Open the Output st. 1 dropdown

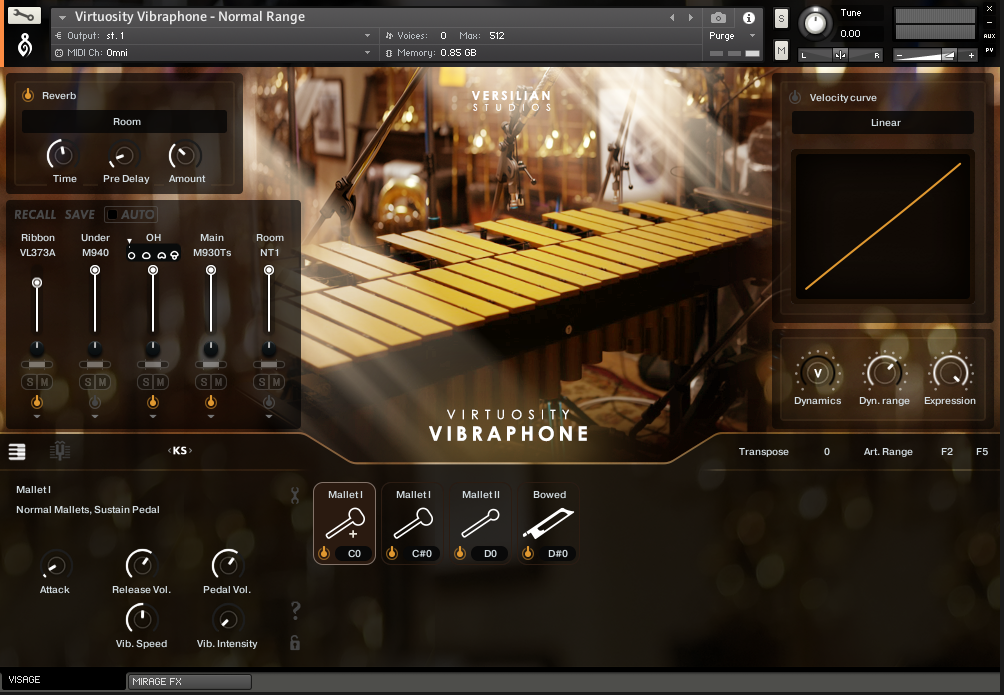(213, 36)
